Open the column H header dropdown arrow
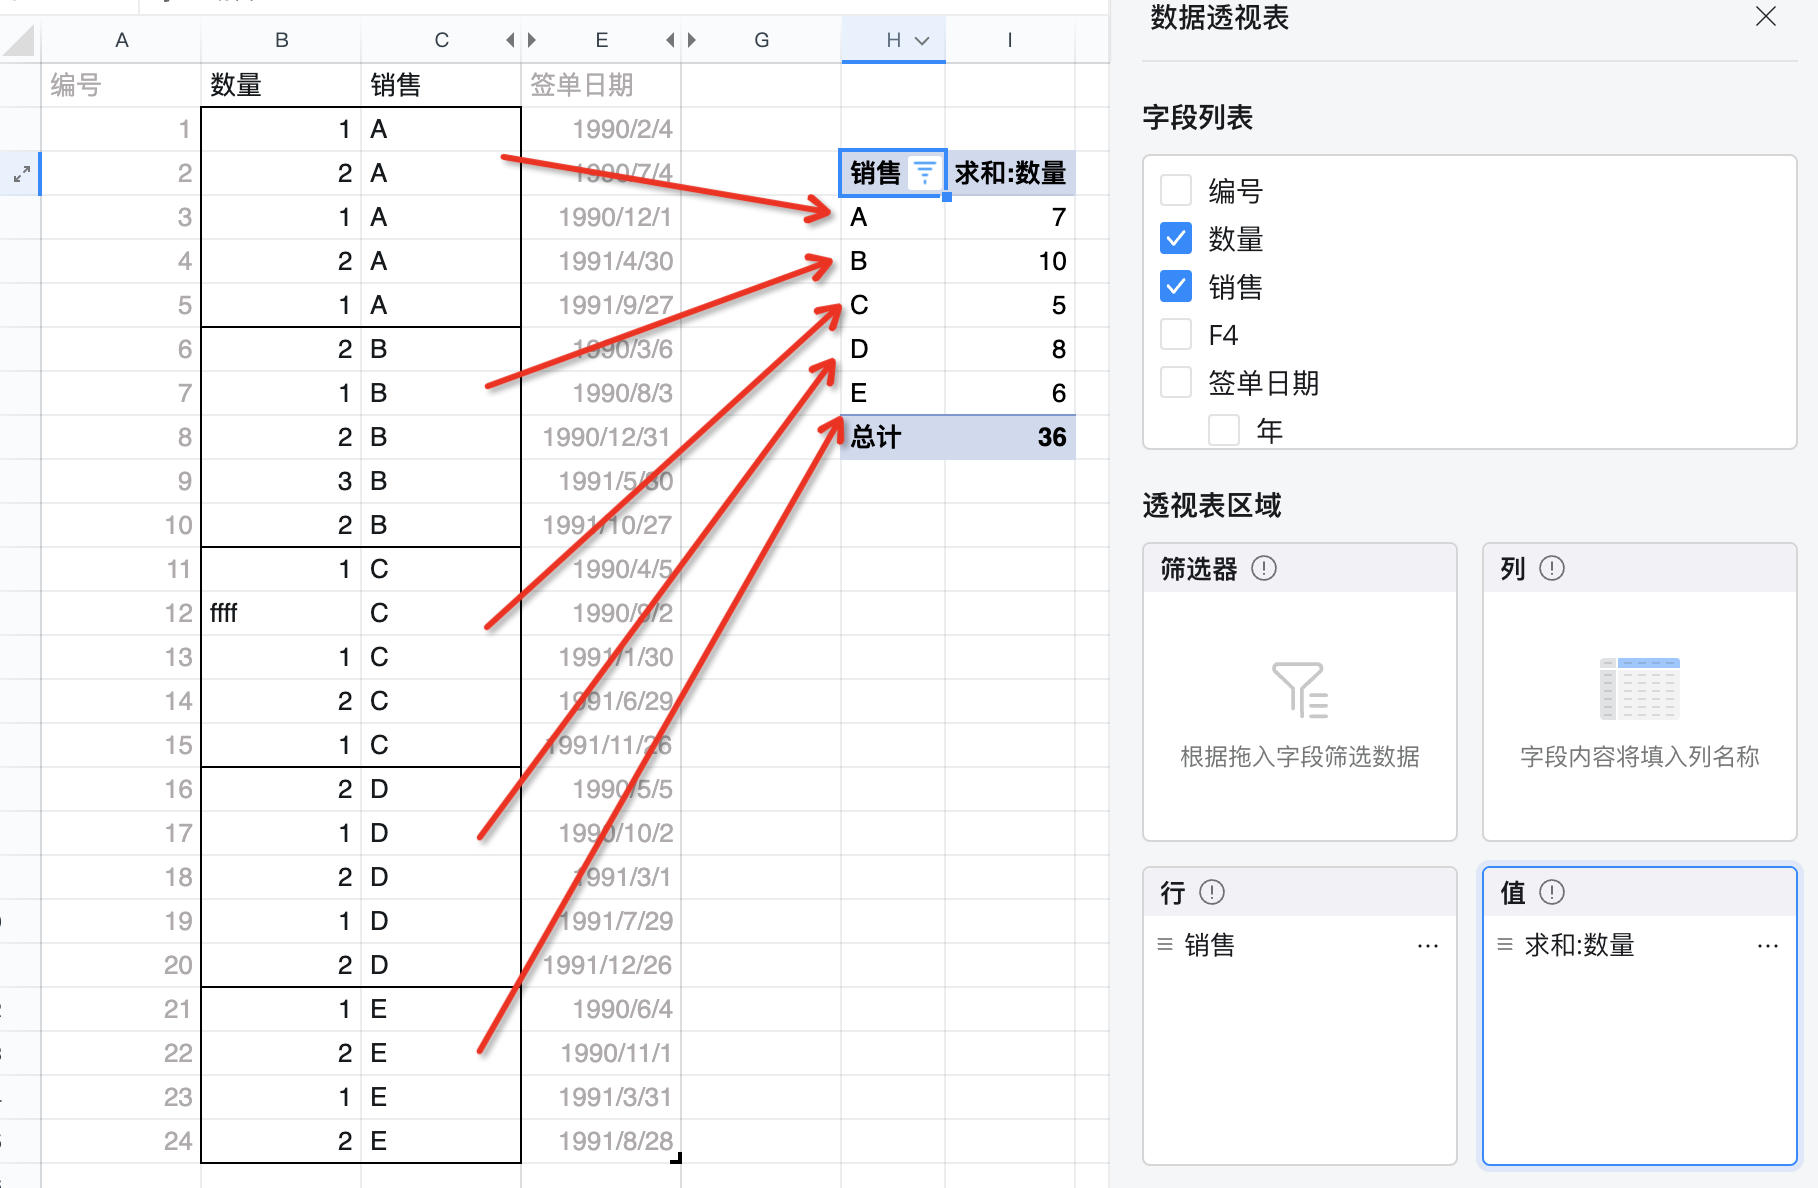This screenshot has width=1818, height=1188. point(922,41)
